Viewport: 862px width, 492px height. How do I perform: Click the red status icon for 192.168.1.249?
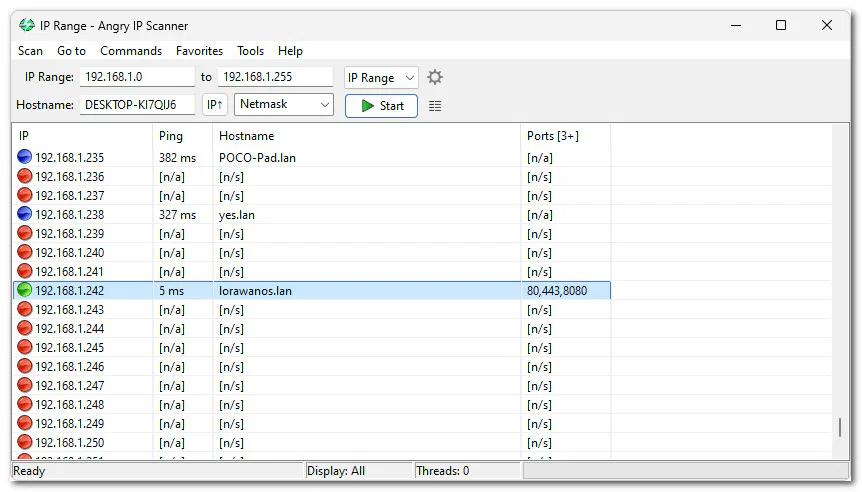(x=24, y=423)
